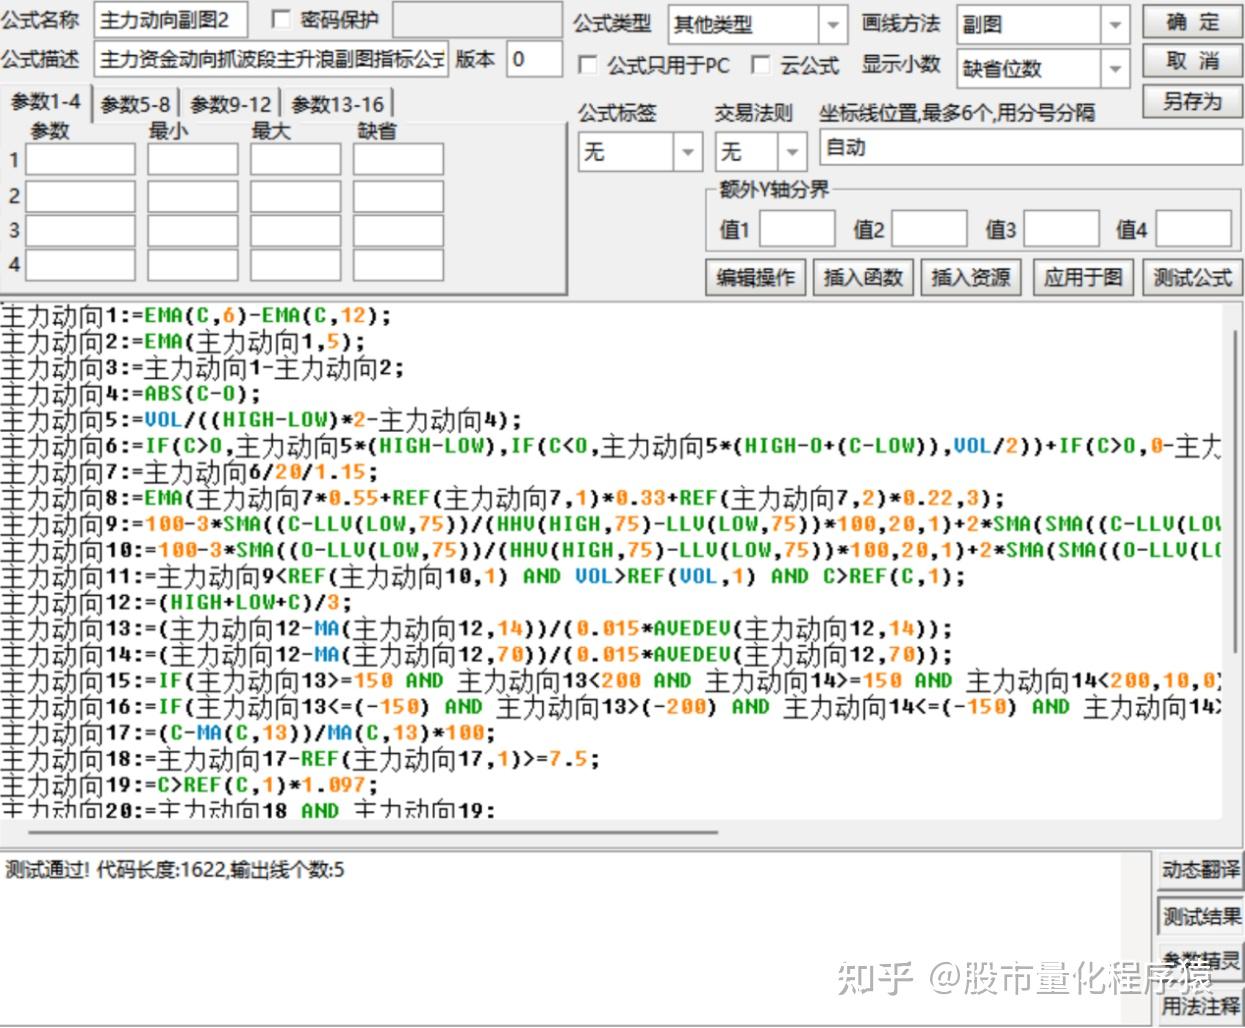Tick the 密码保护 checkbox
Screen dimensions: 1245x1028
pyautogui.click(x=281, y=19)
